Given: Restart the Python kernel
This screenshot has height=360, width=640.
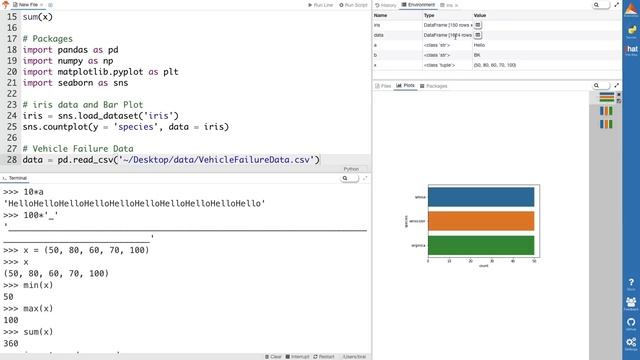Looking at the screenshot, I should (x=324, y=357).
